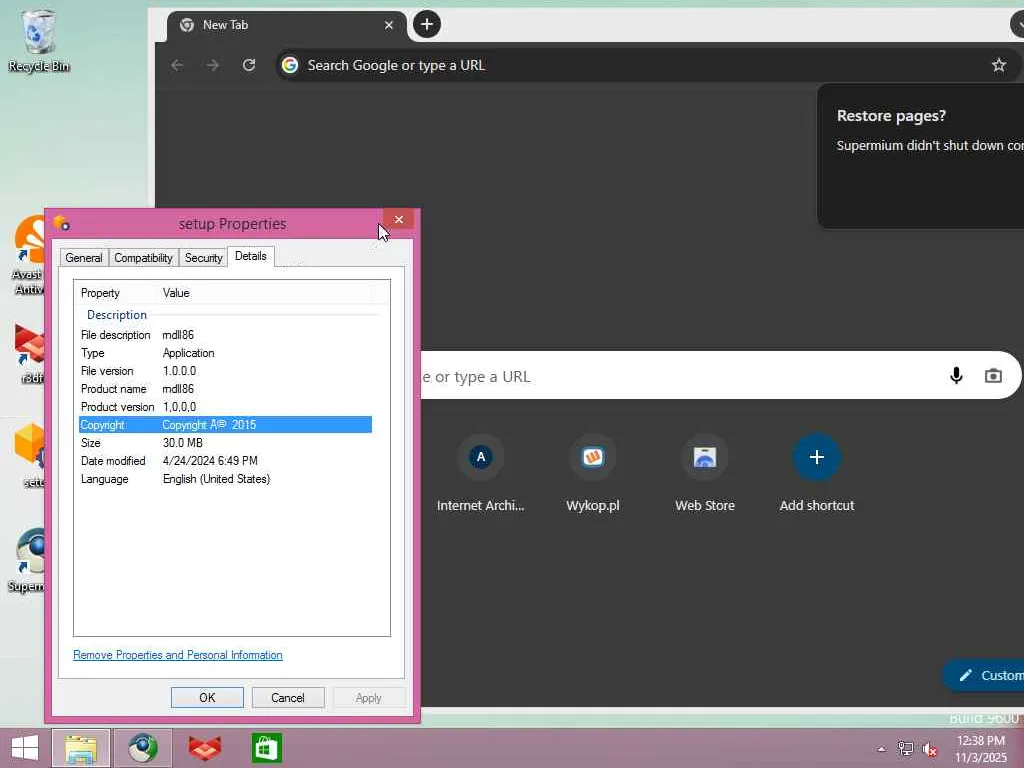Switch to the General tab

(84, 258)
